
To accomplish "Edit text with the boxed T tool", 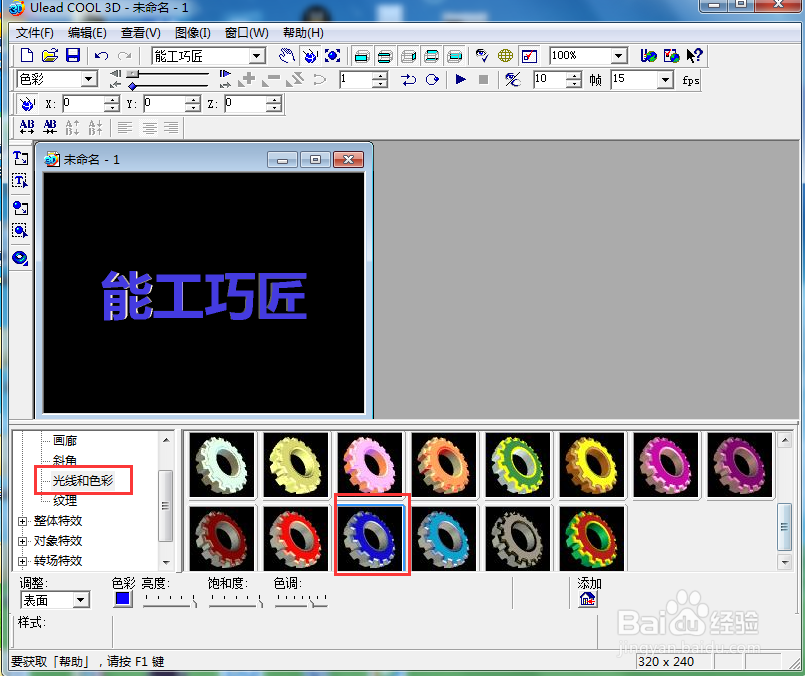I will (x=20, y=181).
